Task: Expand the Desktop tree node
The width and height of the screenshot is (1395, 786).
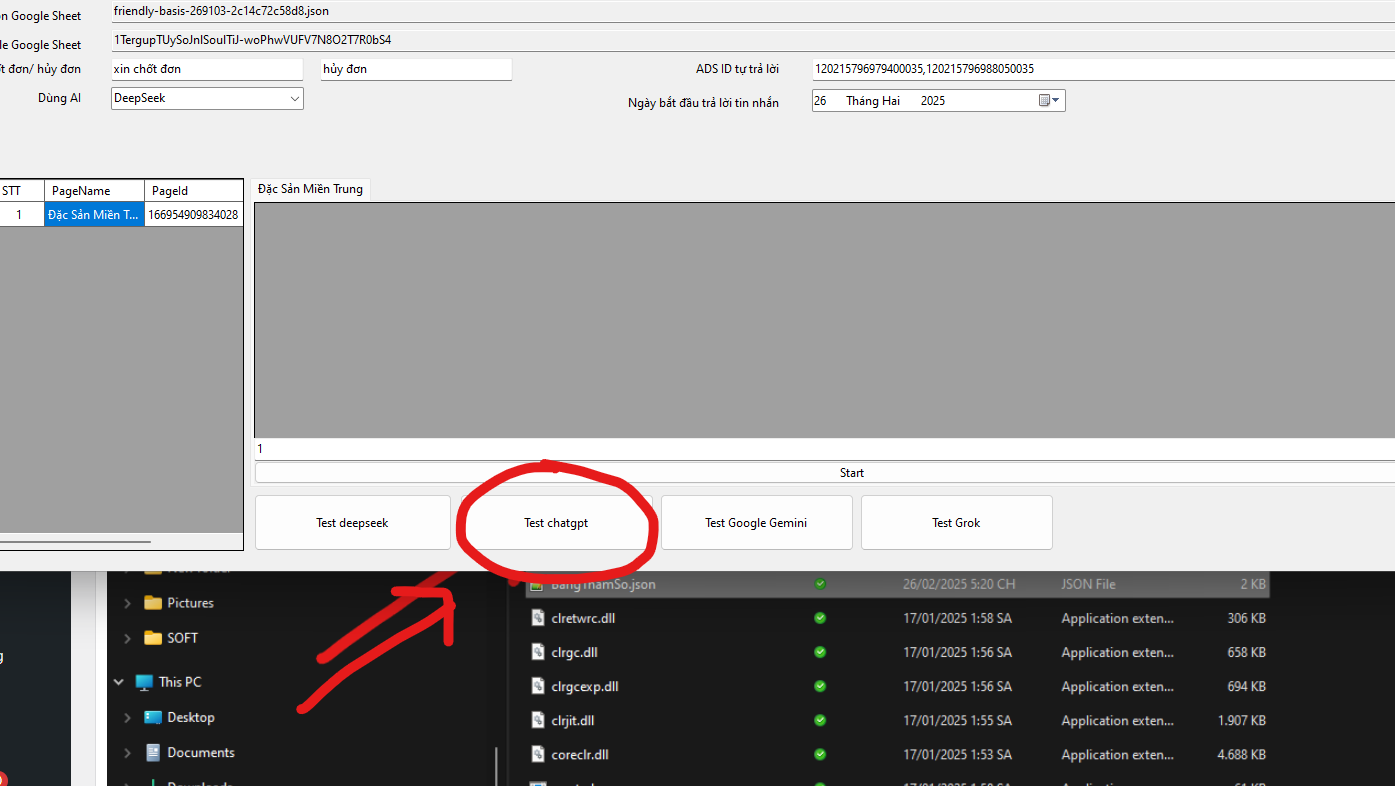Action: click(127, 718)
